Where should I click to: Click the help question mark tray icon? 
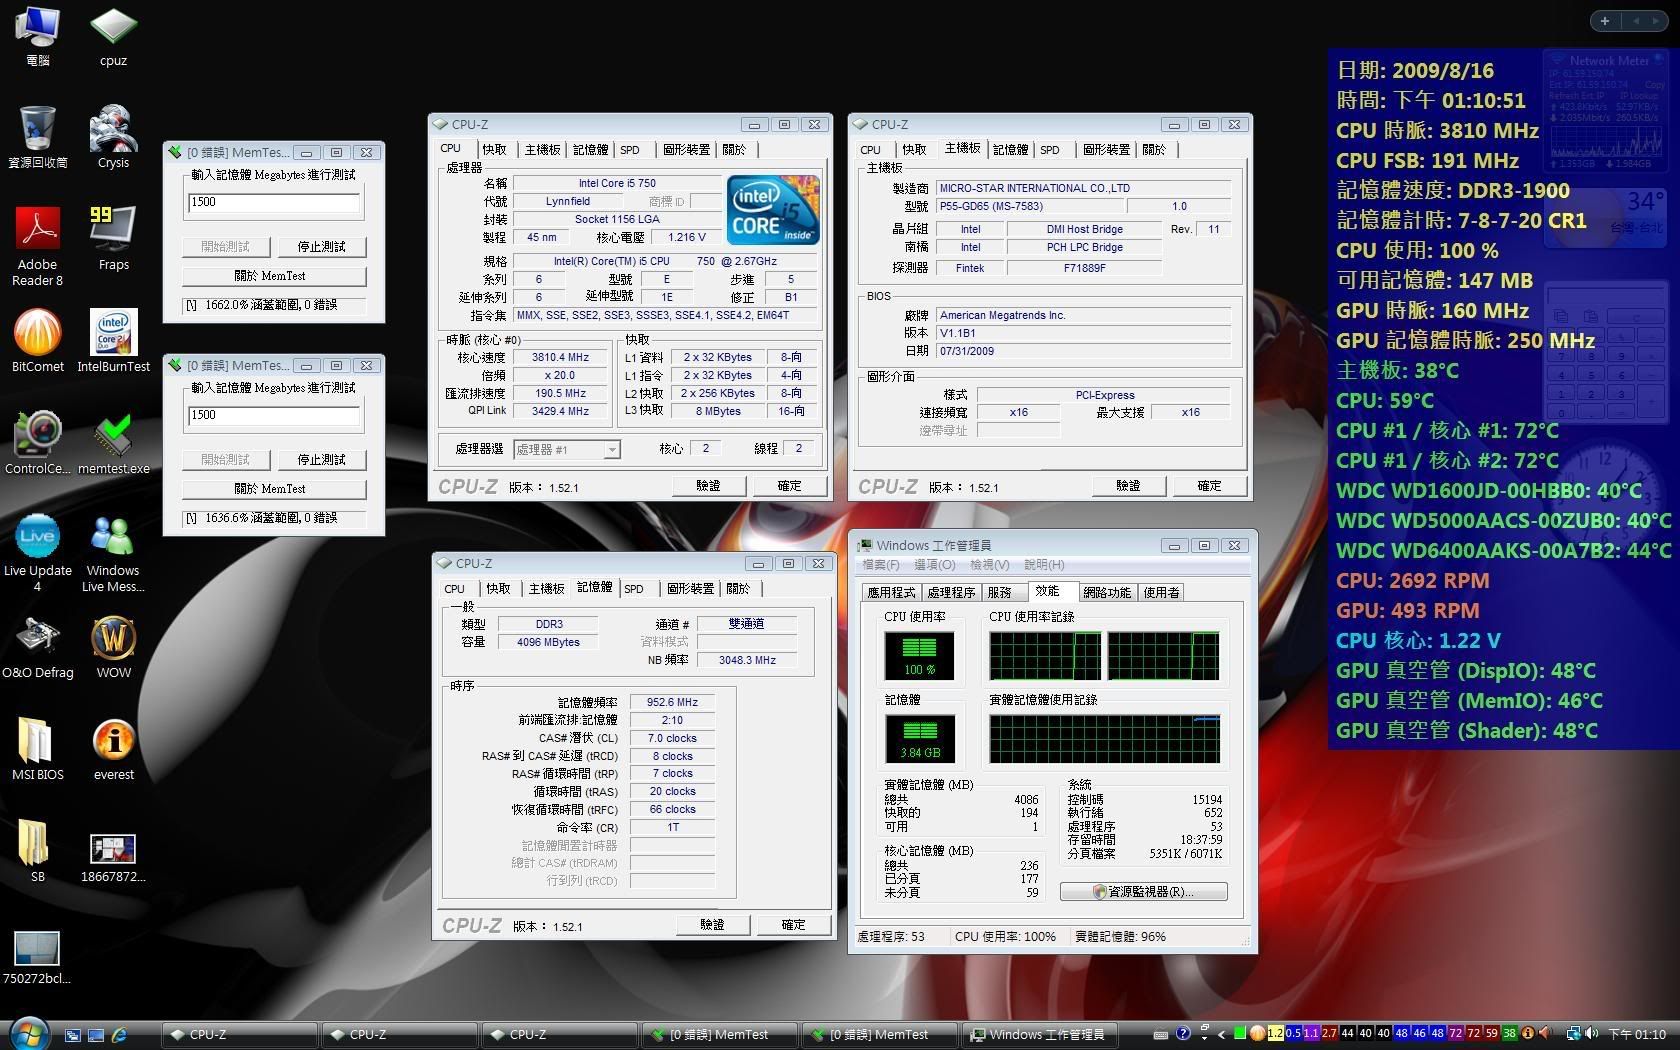(1183, 1034)
